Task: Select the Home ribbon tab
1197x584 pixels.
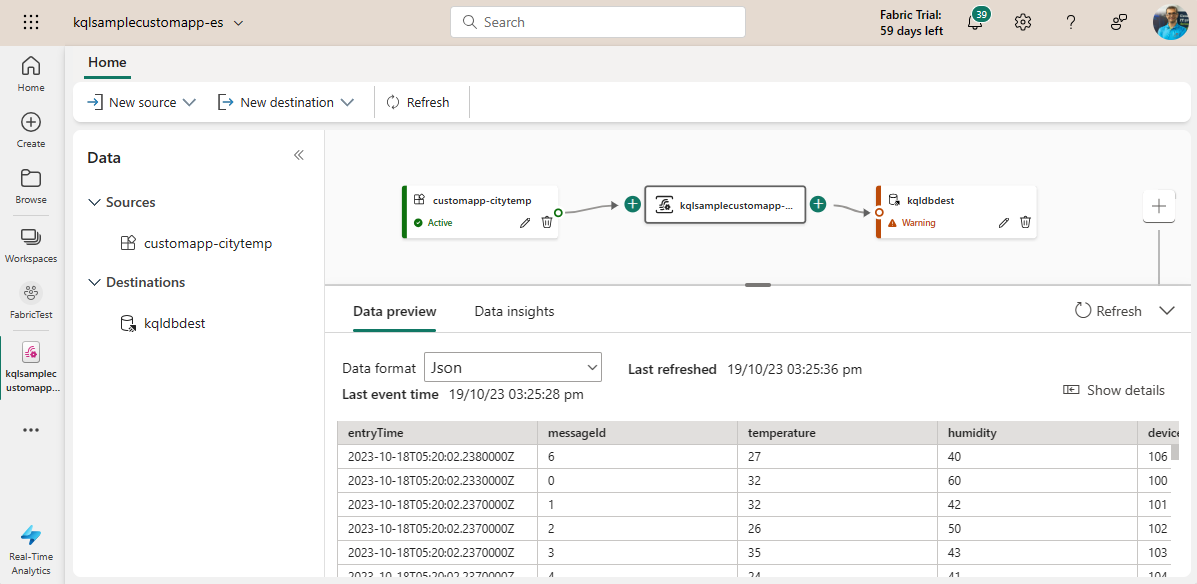Action: pos(107,62)
